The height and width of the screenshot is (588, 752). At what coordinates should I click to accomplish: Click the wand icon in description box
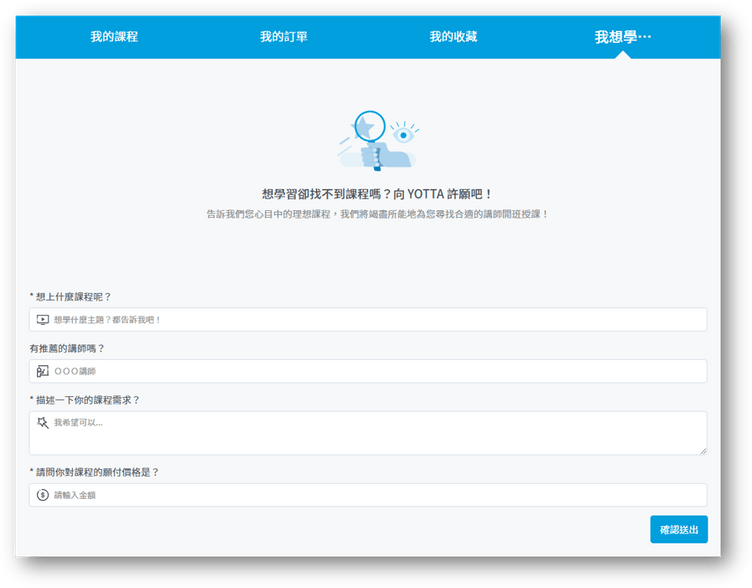coord(43,423)
